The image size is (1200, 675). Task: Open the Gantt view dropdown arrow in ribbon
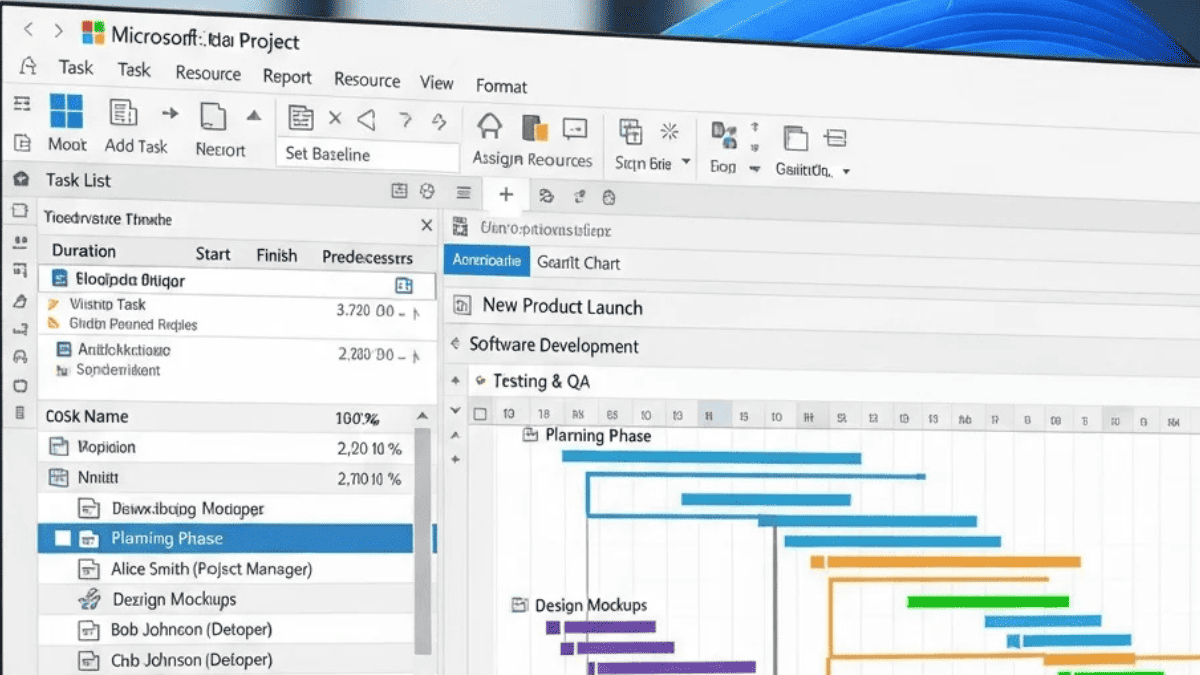pyautogui.click(x=846, y=172)
